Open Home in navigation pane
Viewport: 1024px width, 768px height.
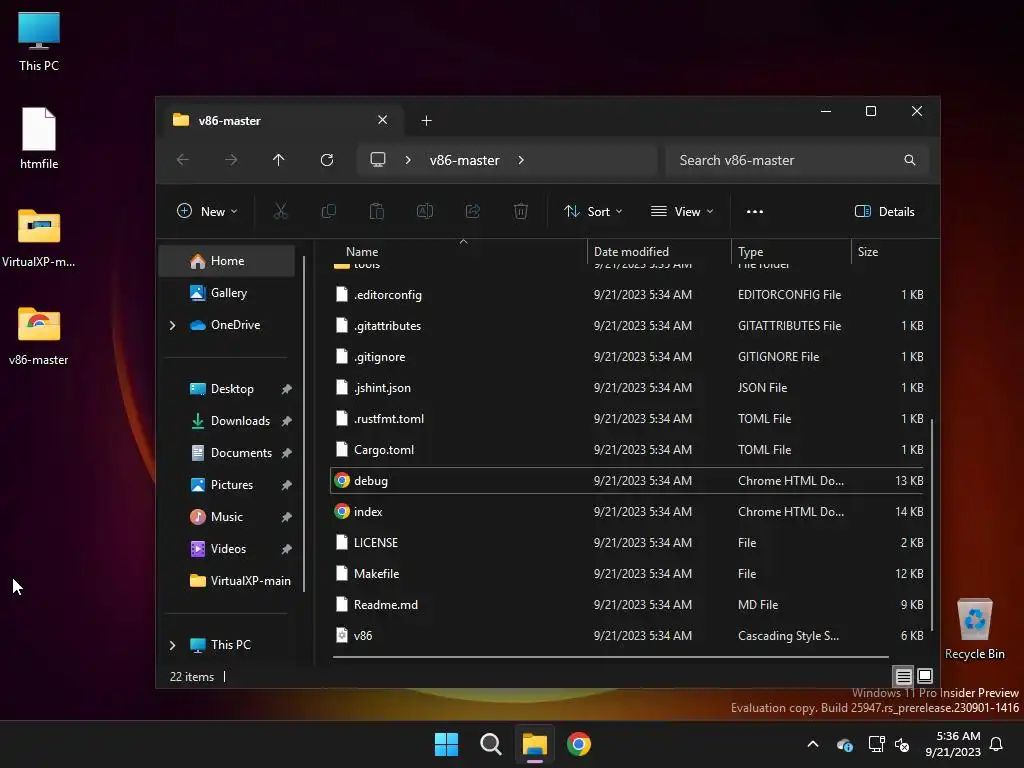pyautogui.click(x=227, y=261)
